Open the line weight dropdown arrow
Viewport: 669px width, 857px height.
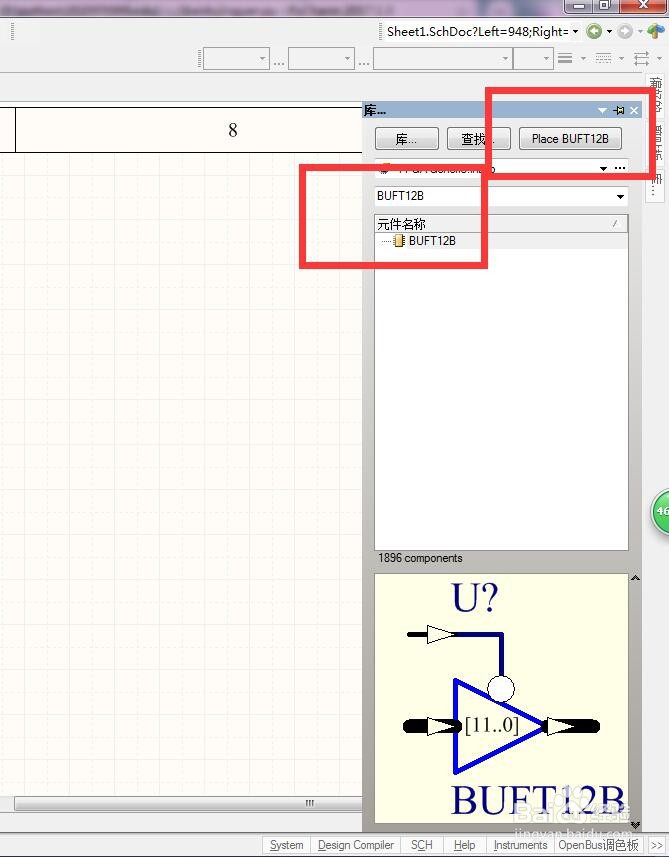[x=583, y=58]
